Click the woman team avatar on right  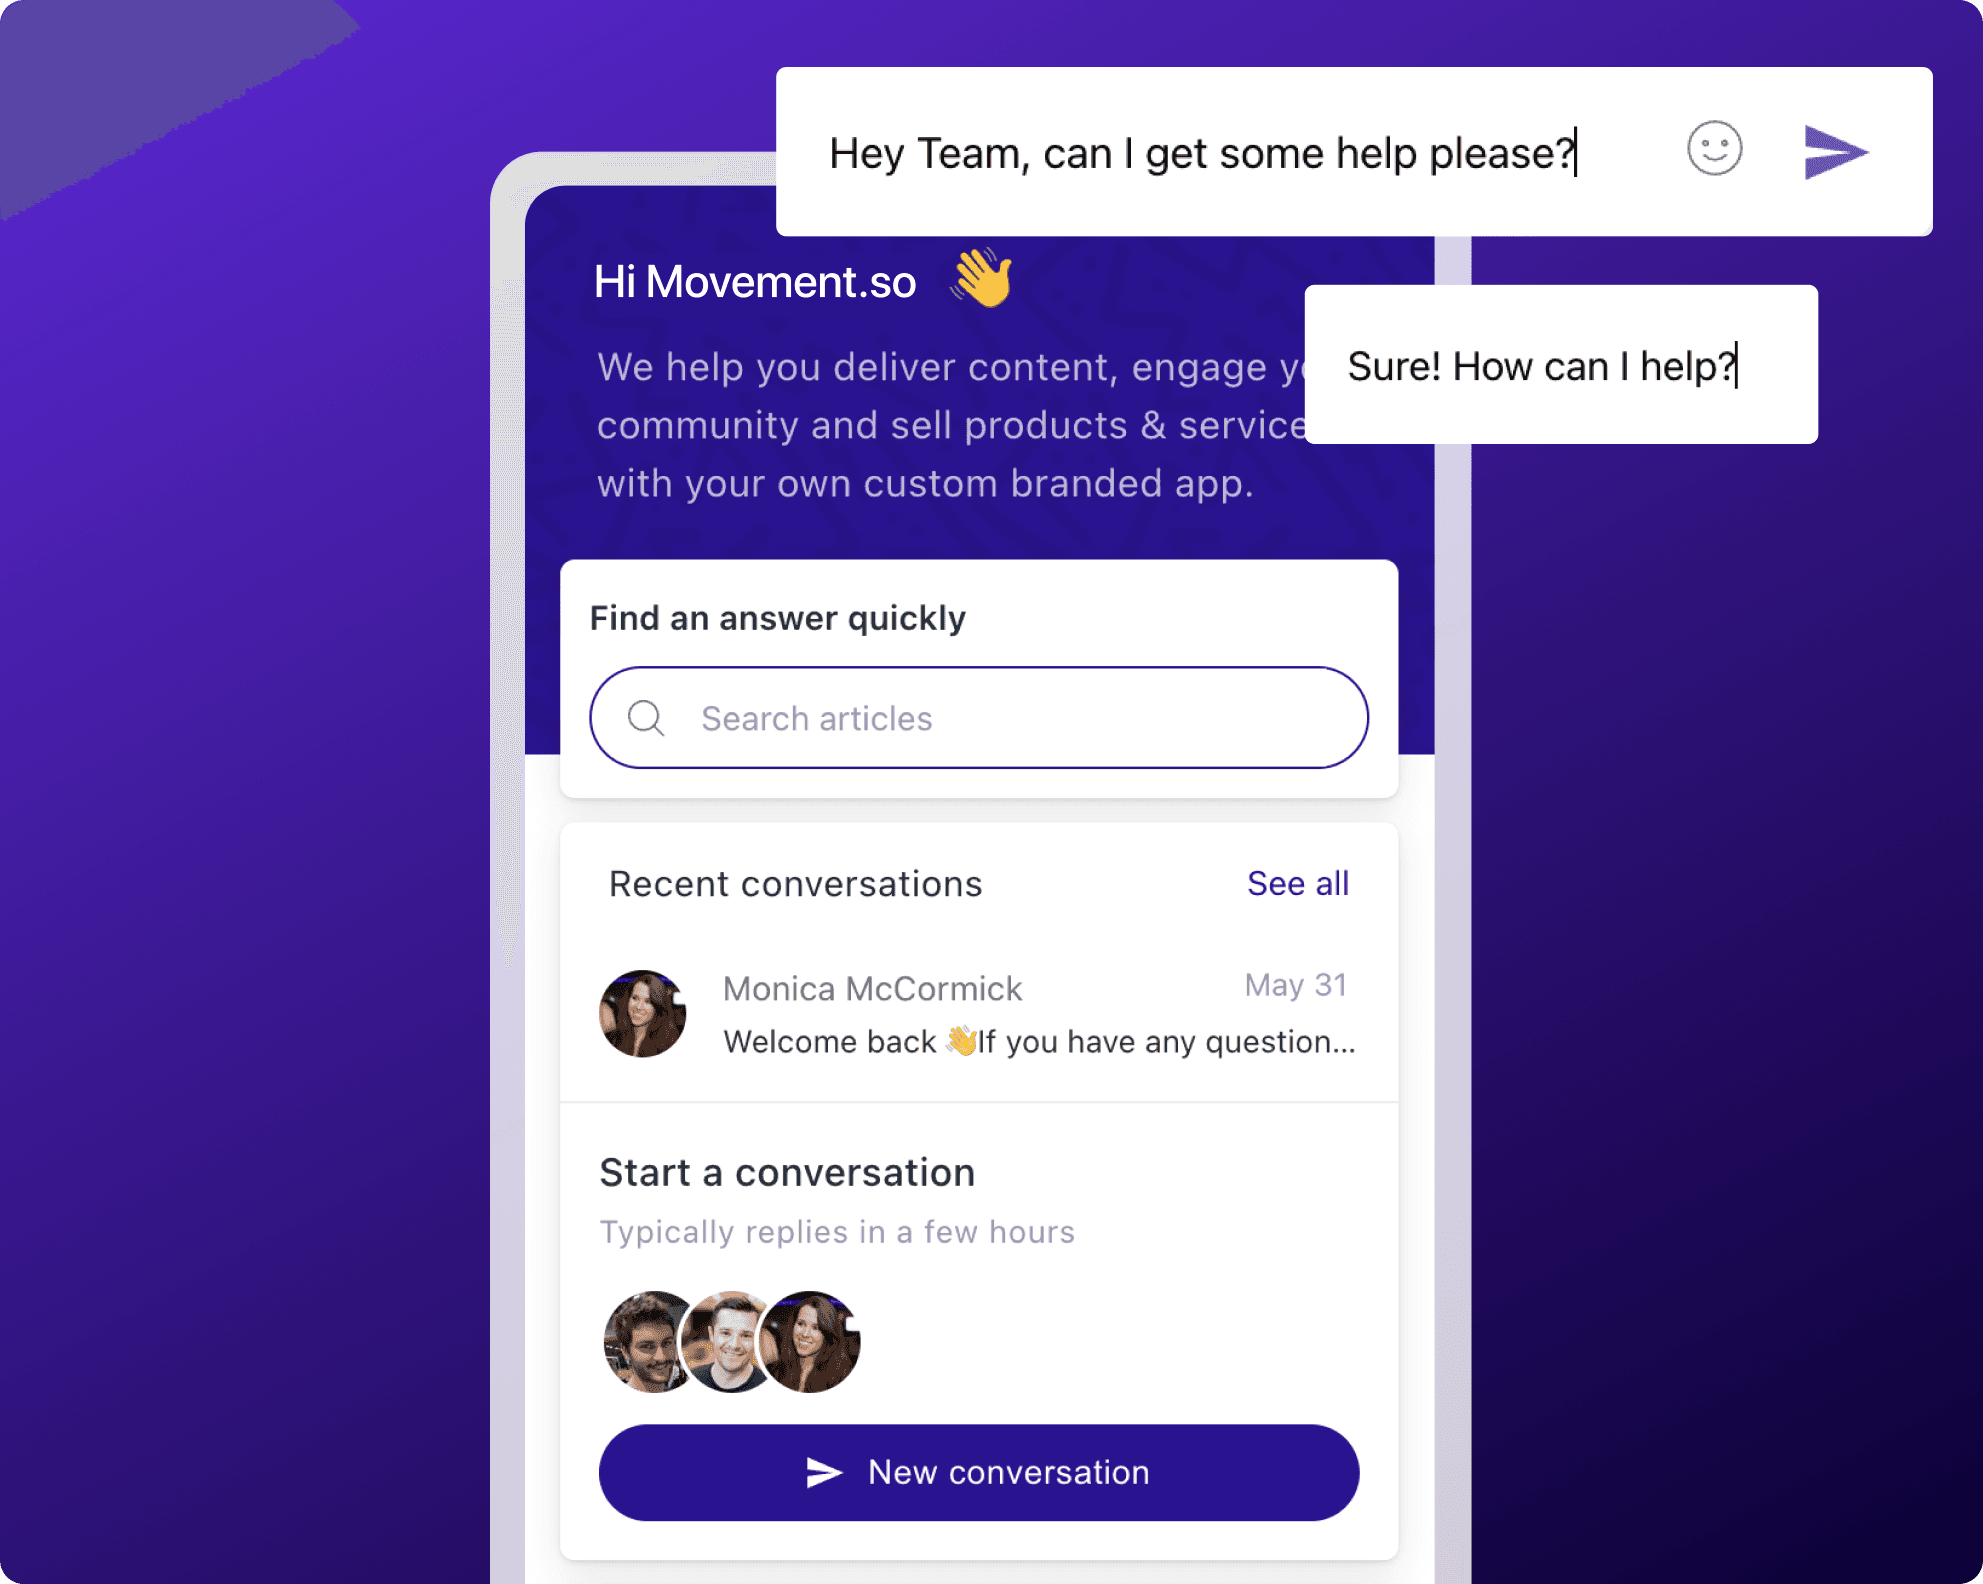(809, 1341)
